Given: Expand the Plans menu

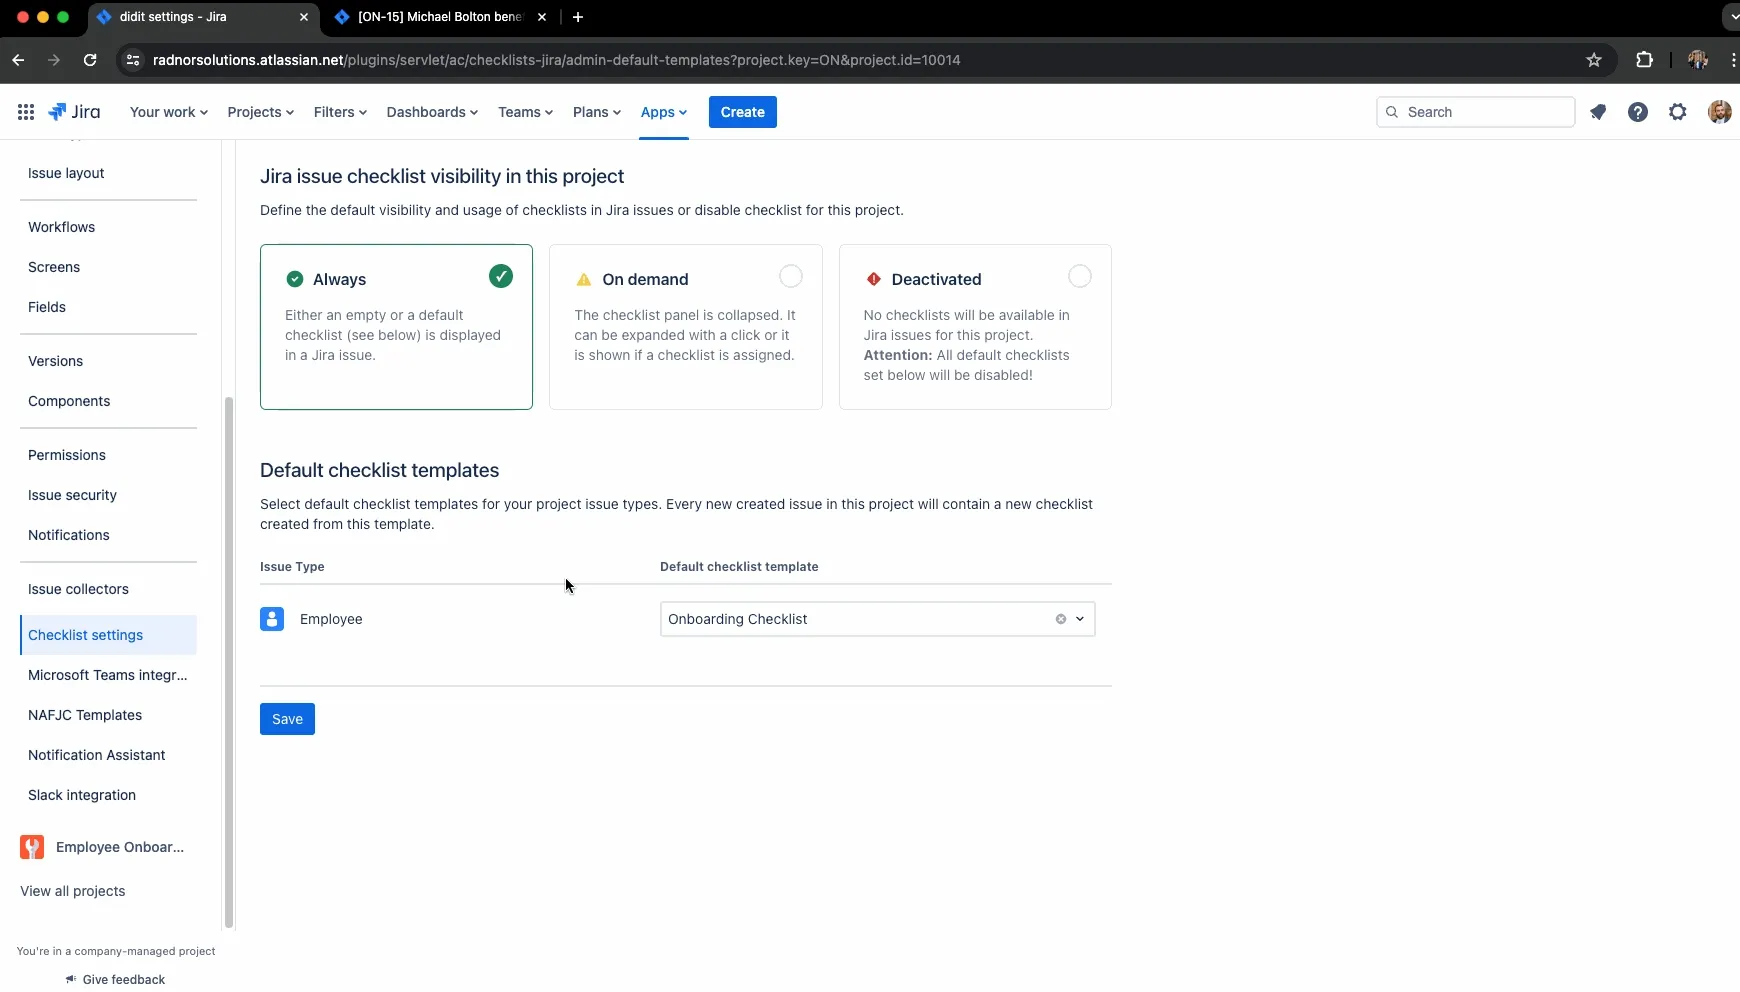Looking at the screenshot, I should pyautogui.click(x=597, y=112).
